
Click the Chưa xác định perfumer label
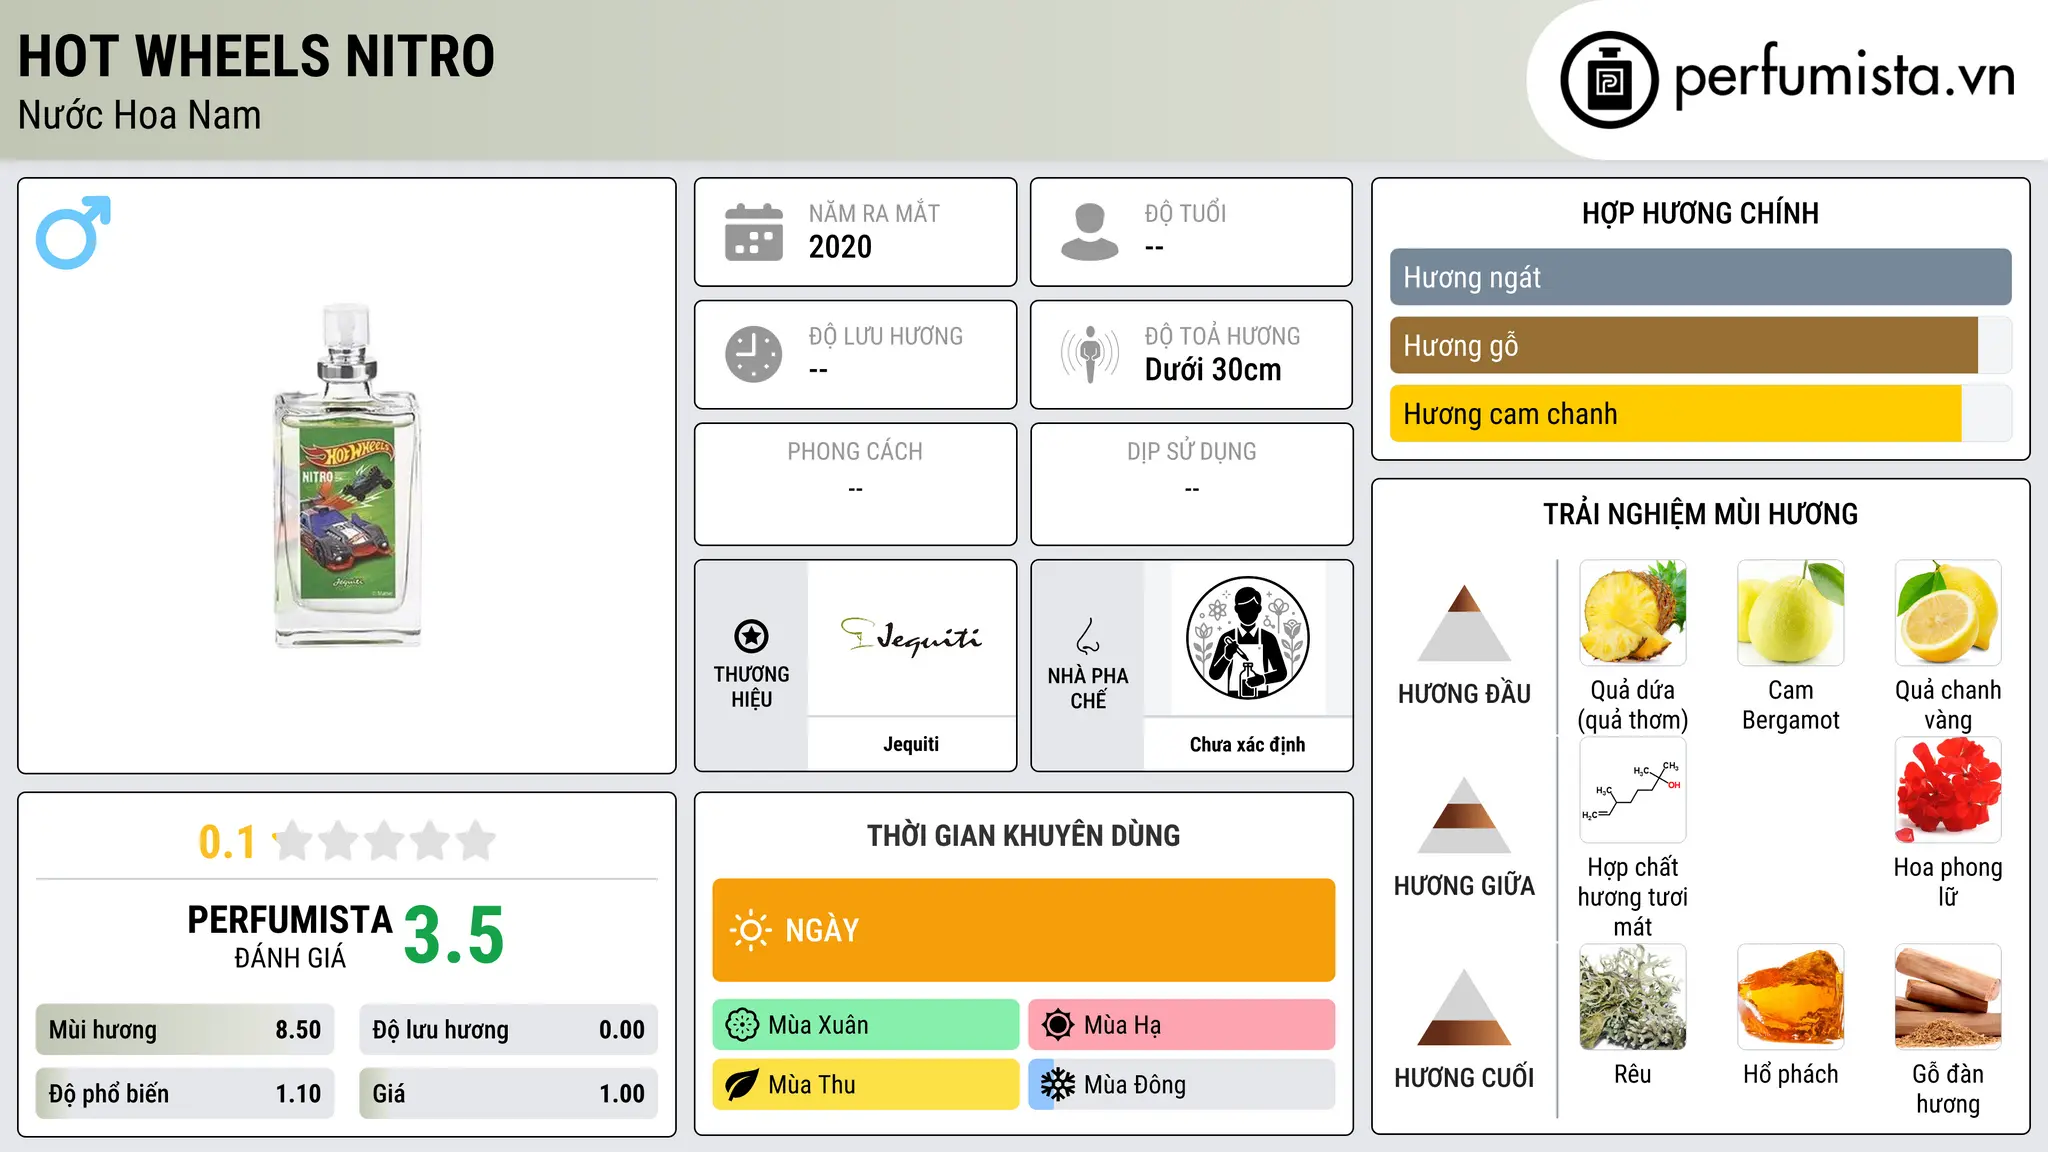coord(1247,744)
